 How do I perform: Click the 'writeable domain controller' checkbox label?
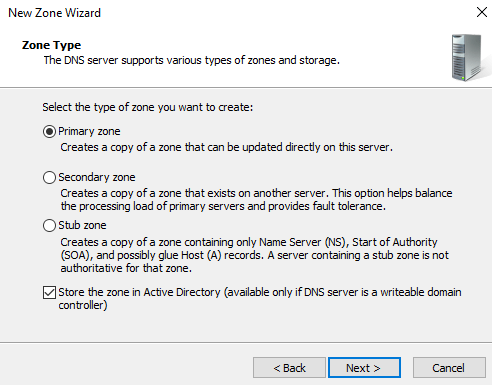click(x=260, y=298)
